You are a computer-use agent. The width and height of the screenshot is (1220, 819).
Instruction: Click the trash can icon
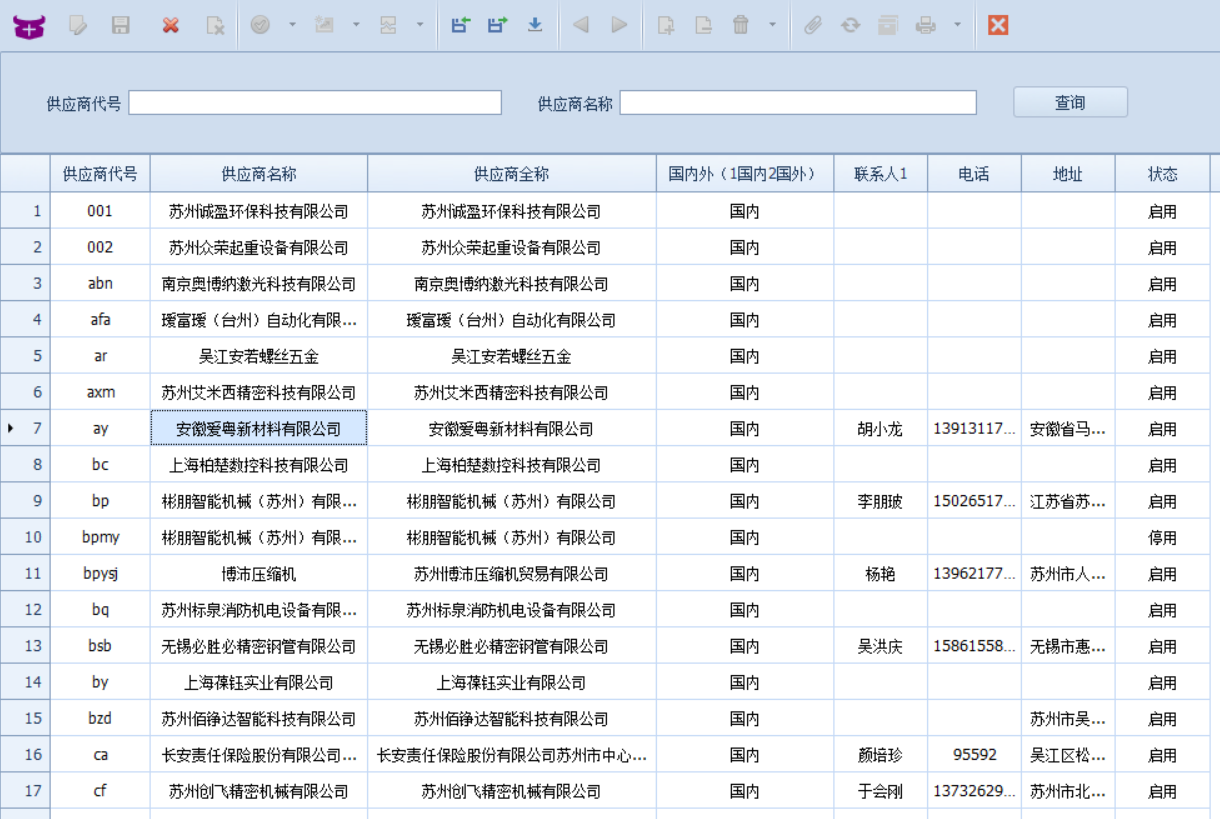tap(741, 26)
